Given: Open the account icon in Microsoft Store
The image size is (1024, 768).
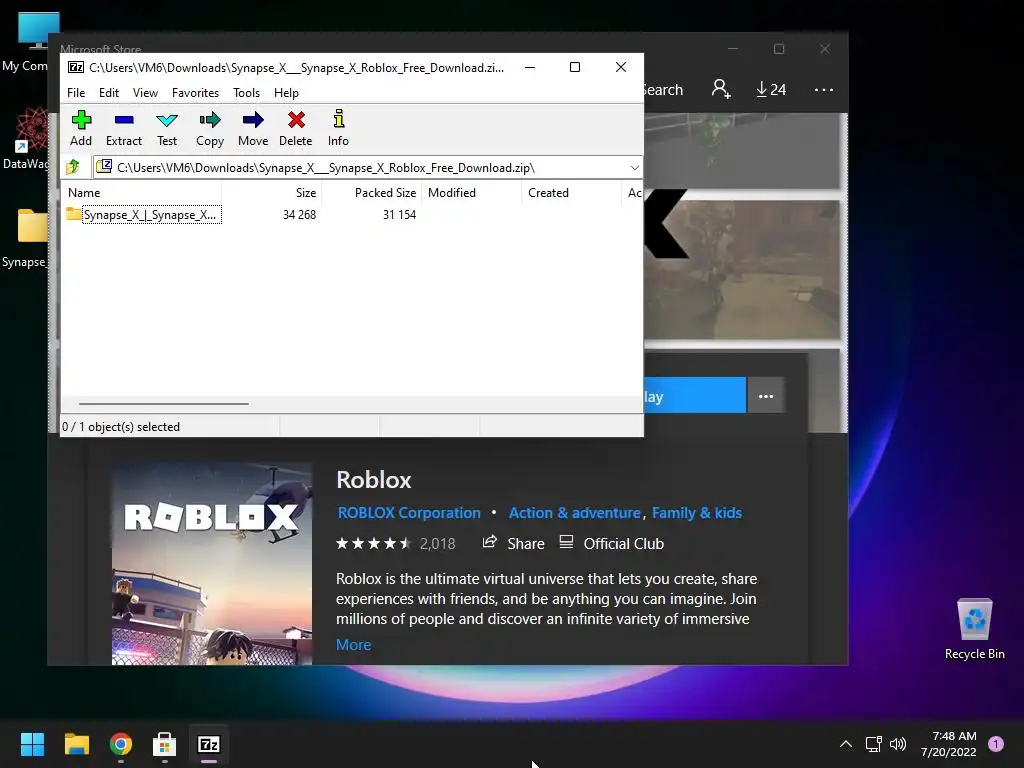Looking at the screenshot, I should pos(721,89).
